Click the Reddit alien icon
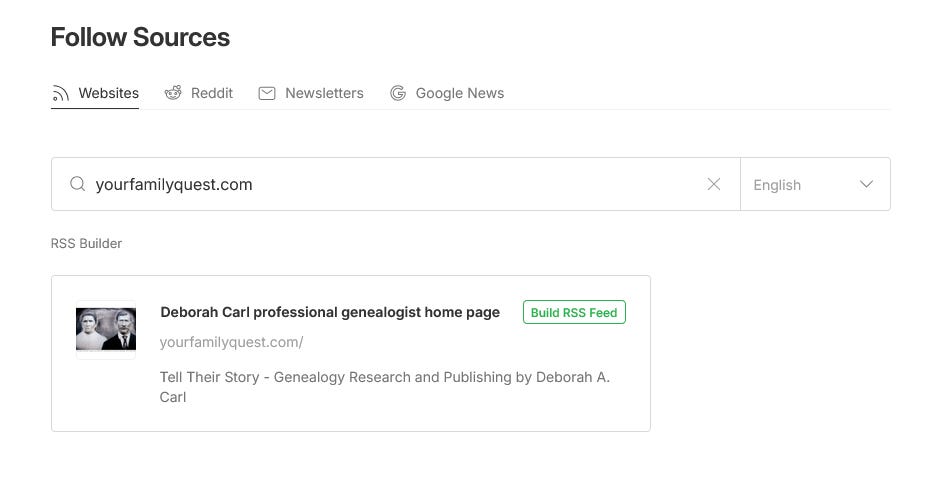The height and width of the screenshot is (494, 951). tap(173, 93)
